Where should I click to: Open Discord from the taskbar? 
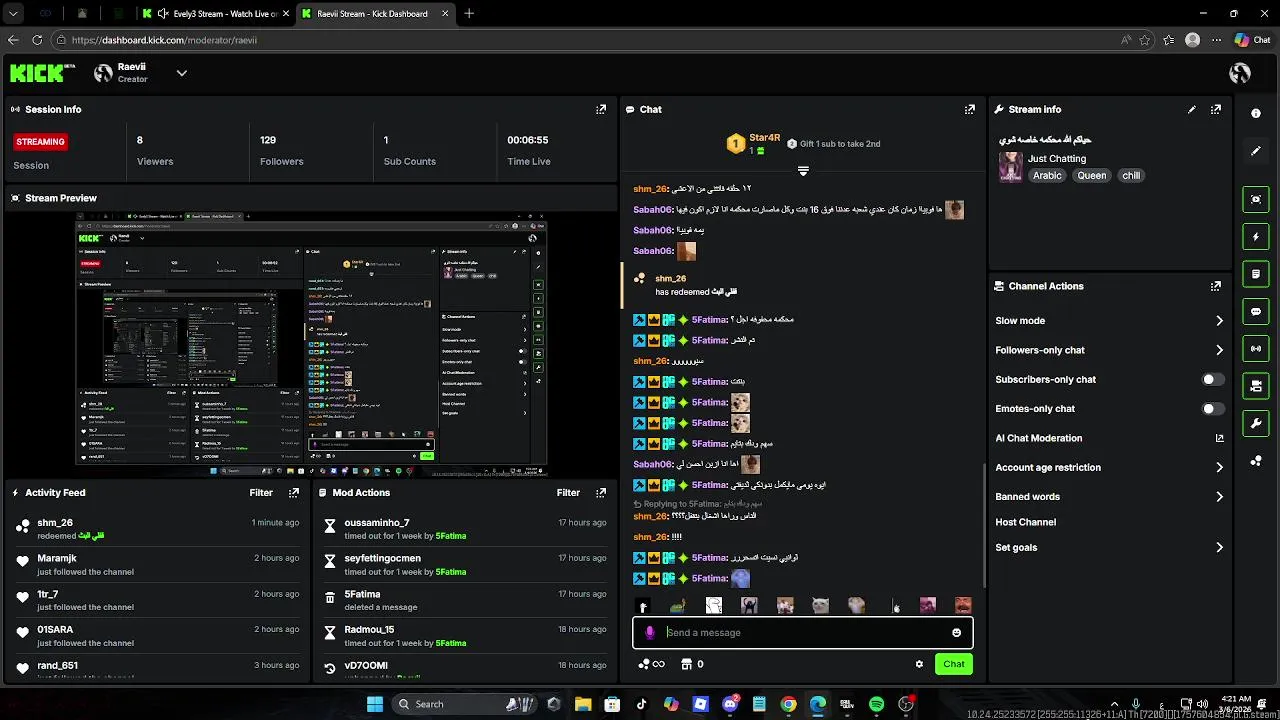click(x=730, y=704)
